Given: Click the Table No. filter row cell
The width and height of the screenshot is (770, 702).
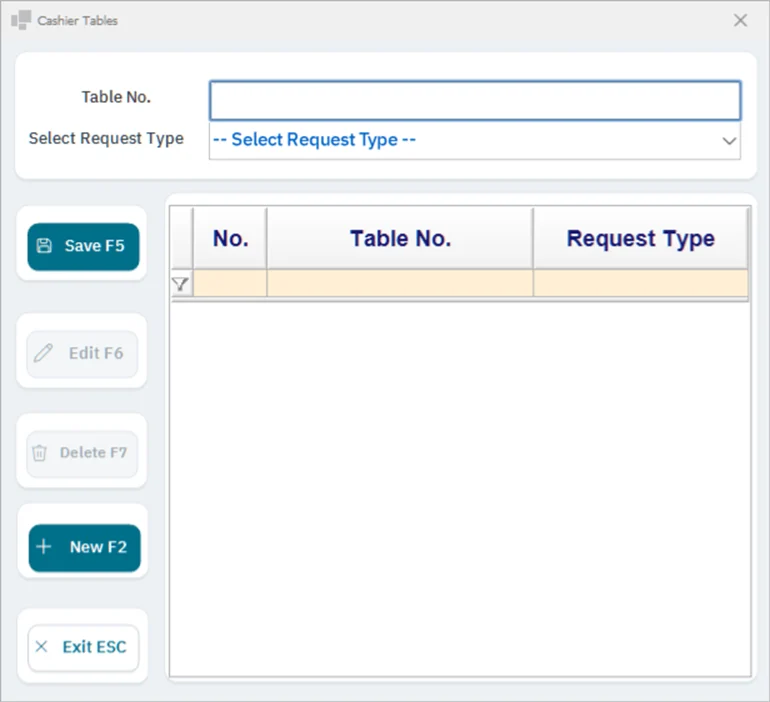Looking at the screenshot, I should tap(400, 283).
